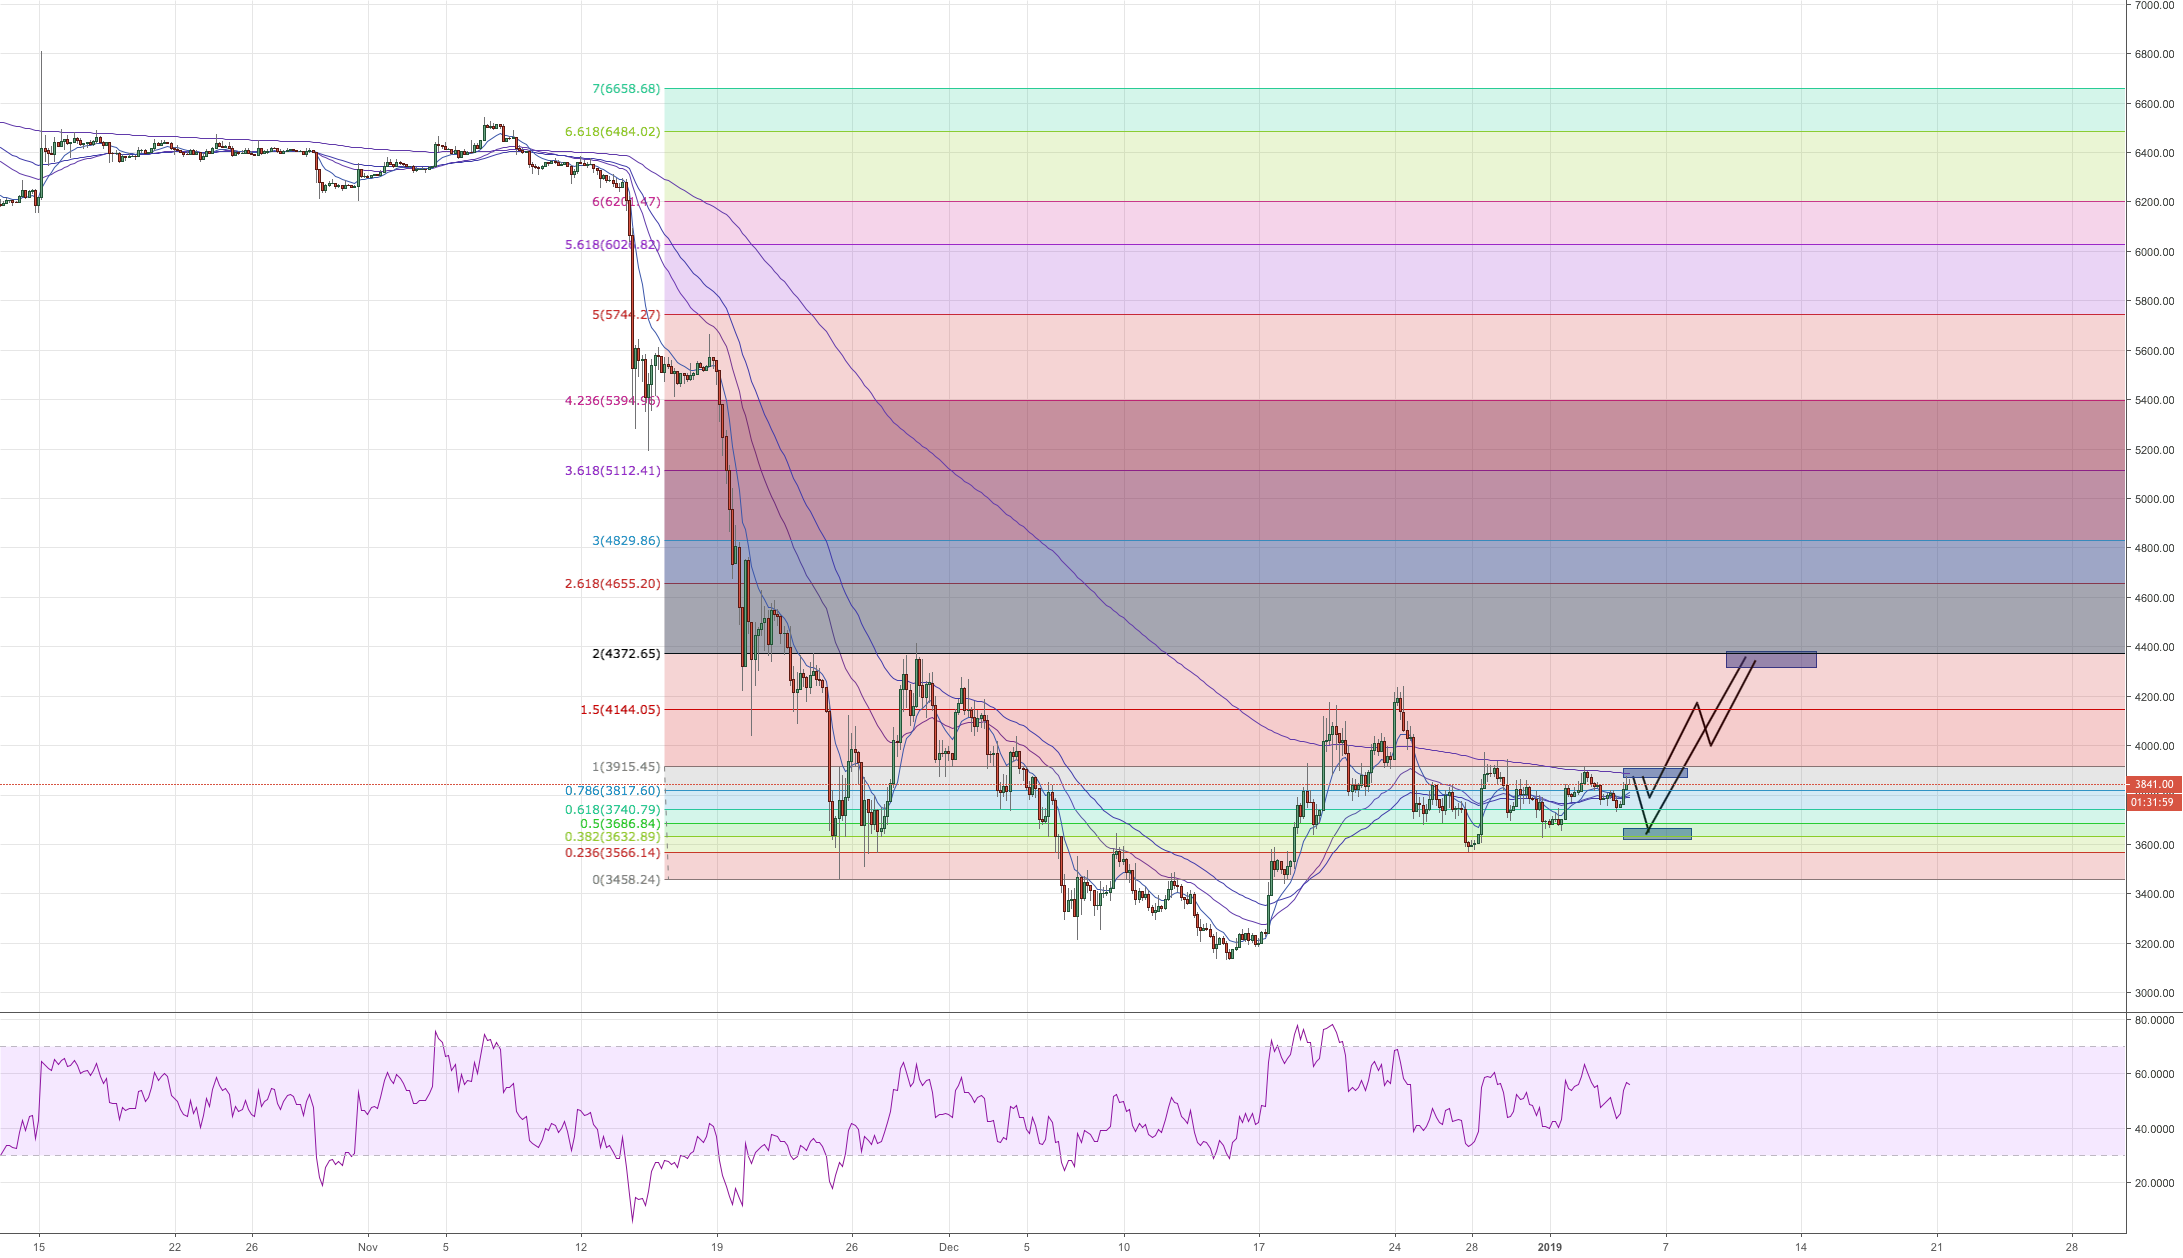Select the Fibonacci level label 7(6658.68)
The height and width of the screenshot is (1258, 2183).
click(624, 88)
